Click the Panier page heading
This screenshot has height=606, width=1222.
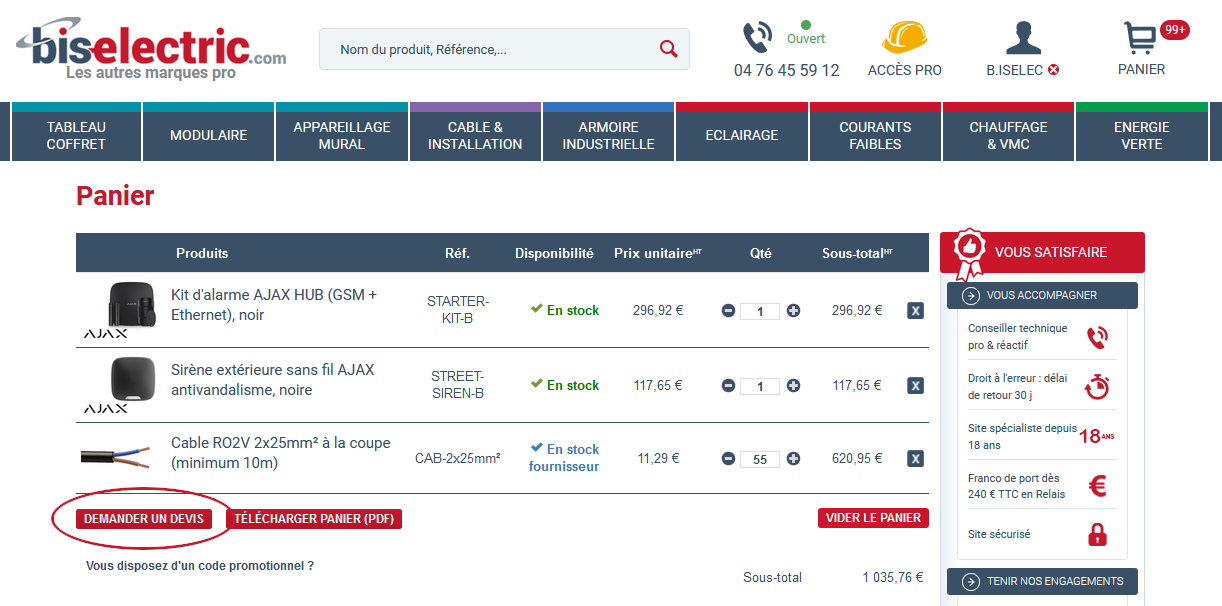[x=115, y=196]
